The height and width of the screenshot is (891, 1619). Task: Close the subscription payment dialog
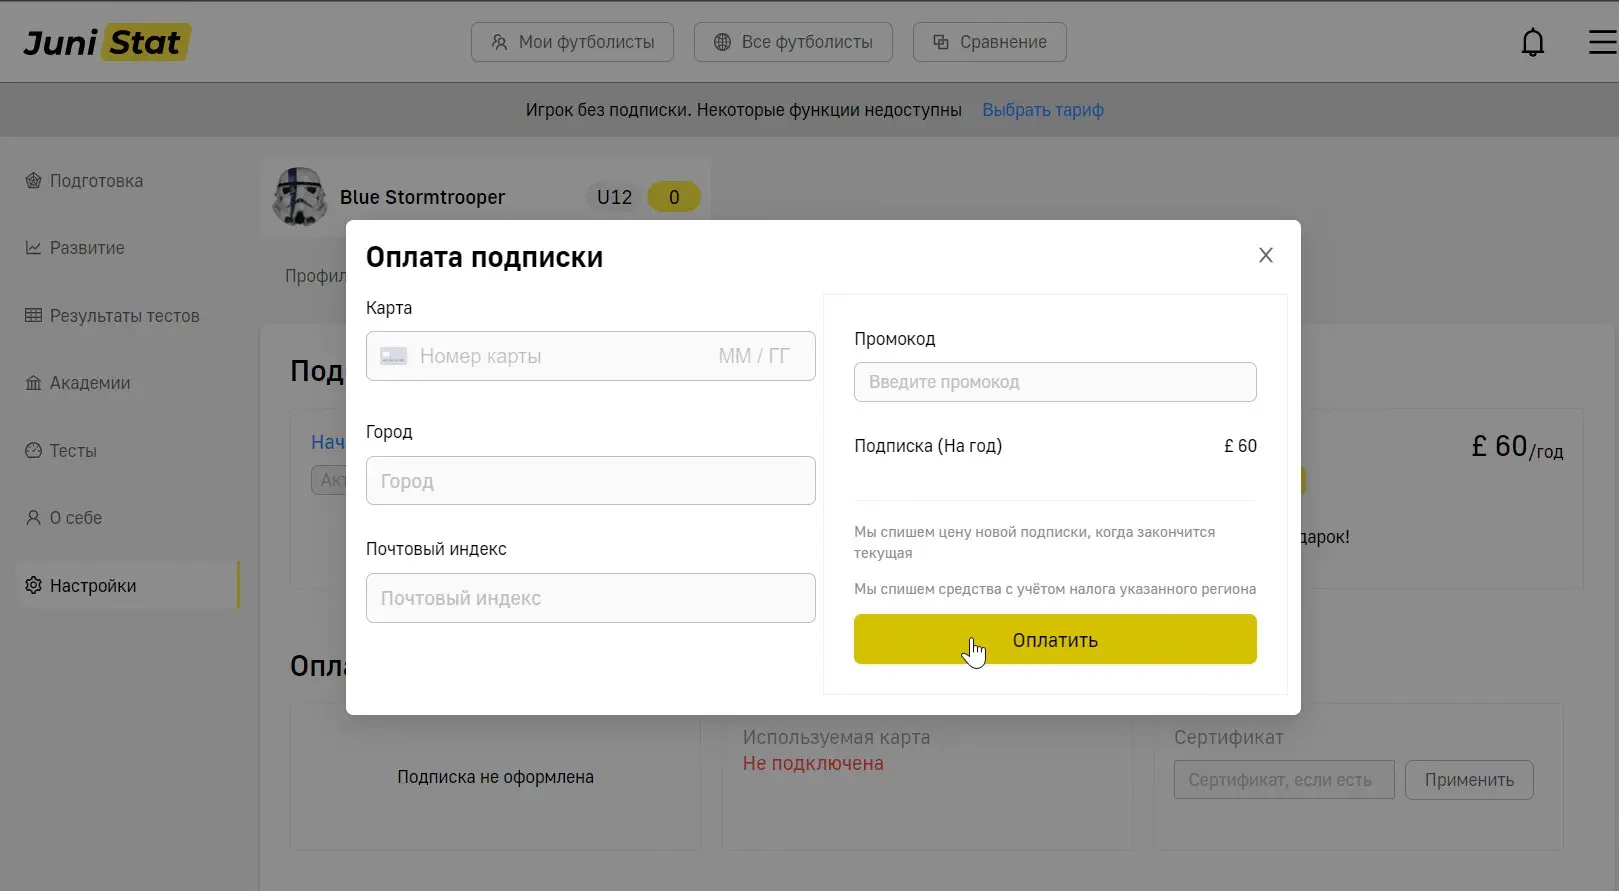[x=1265, y=255]
